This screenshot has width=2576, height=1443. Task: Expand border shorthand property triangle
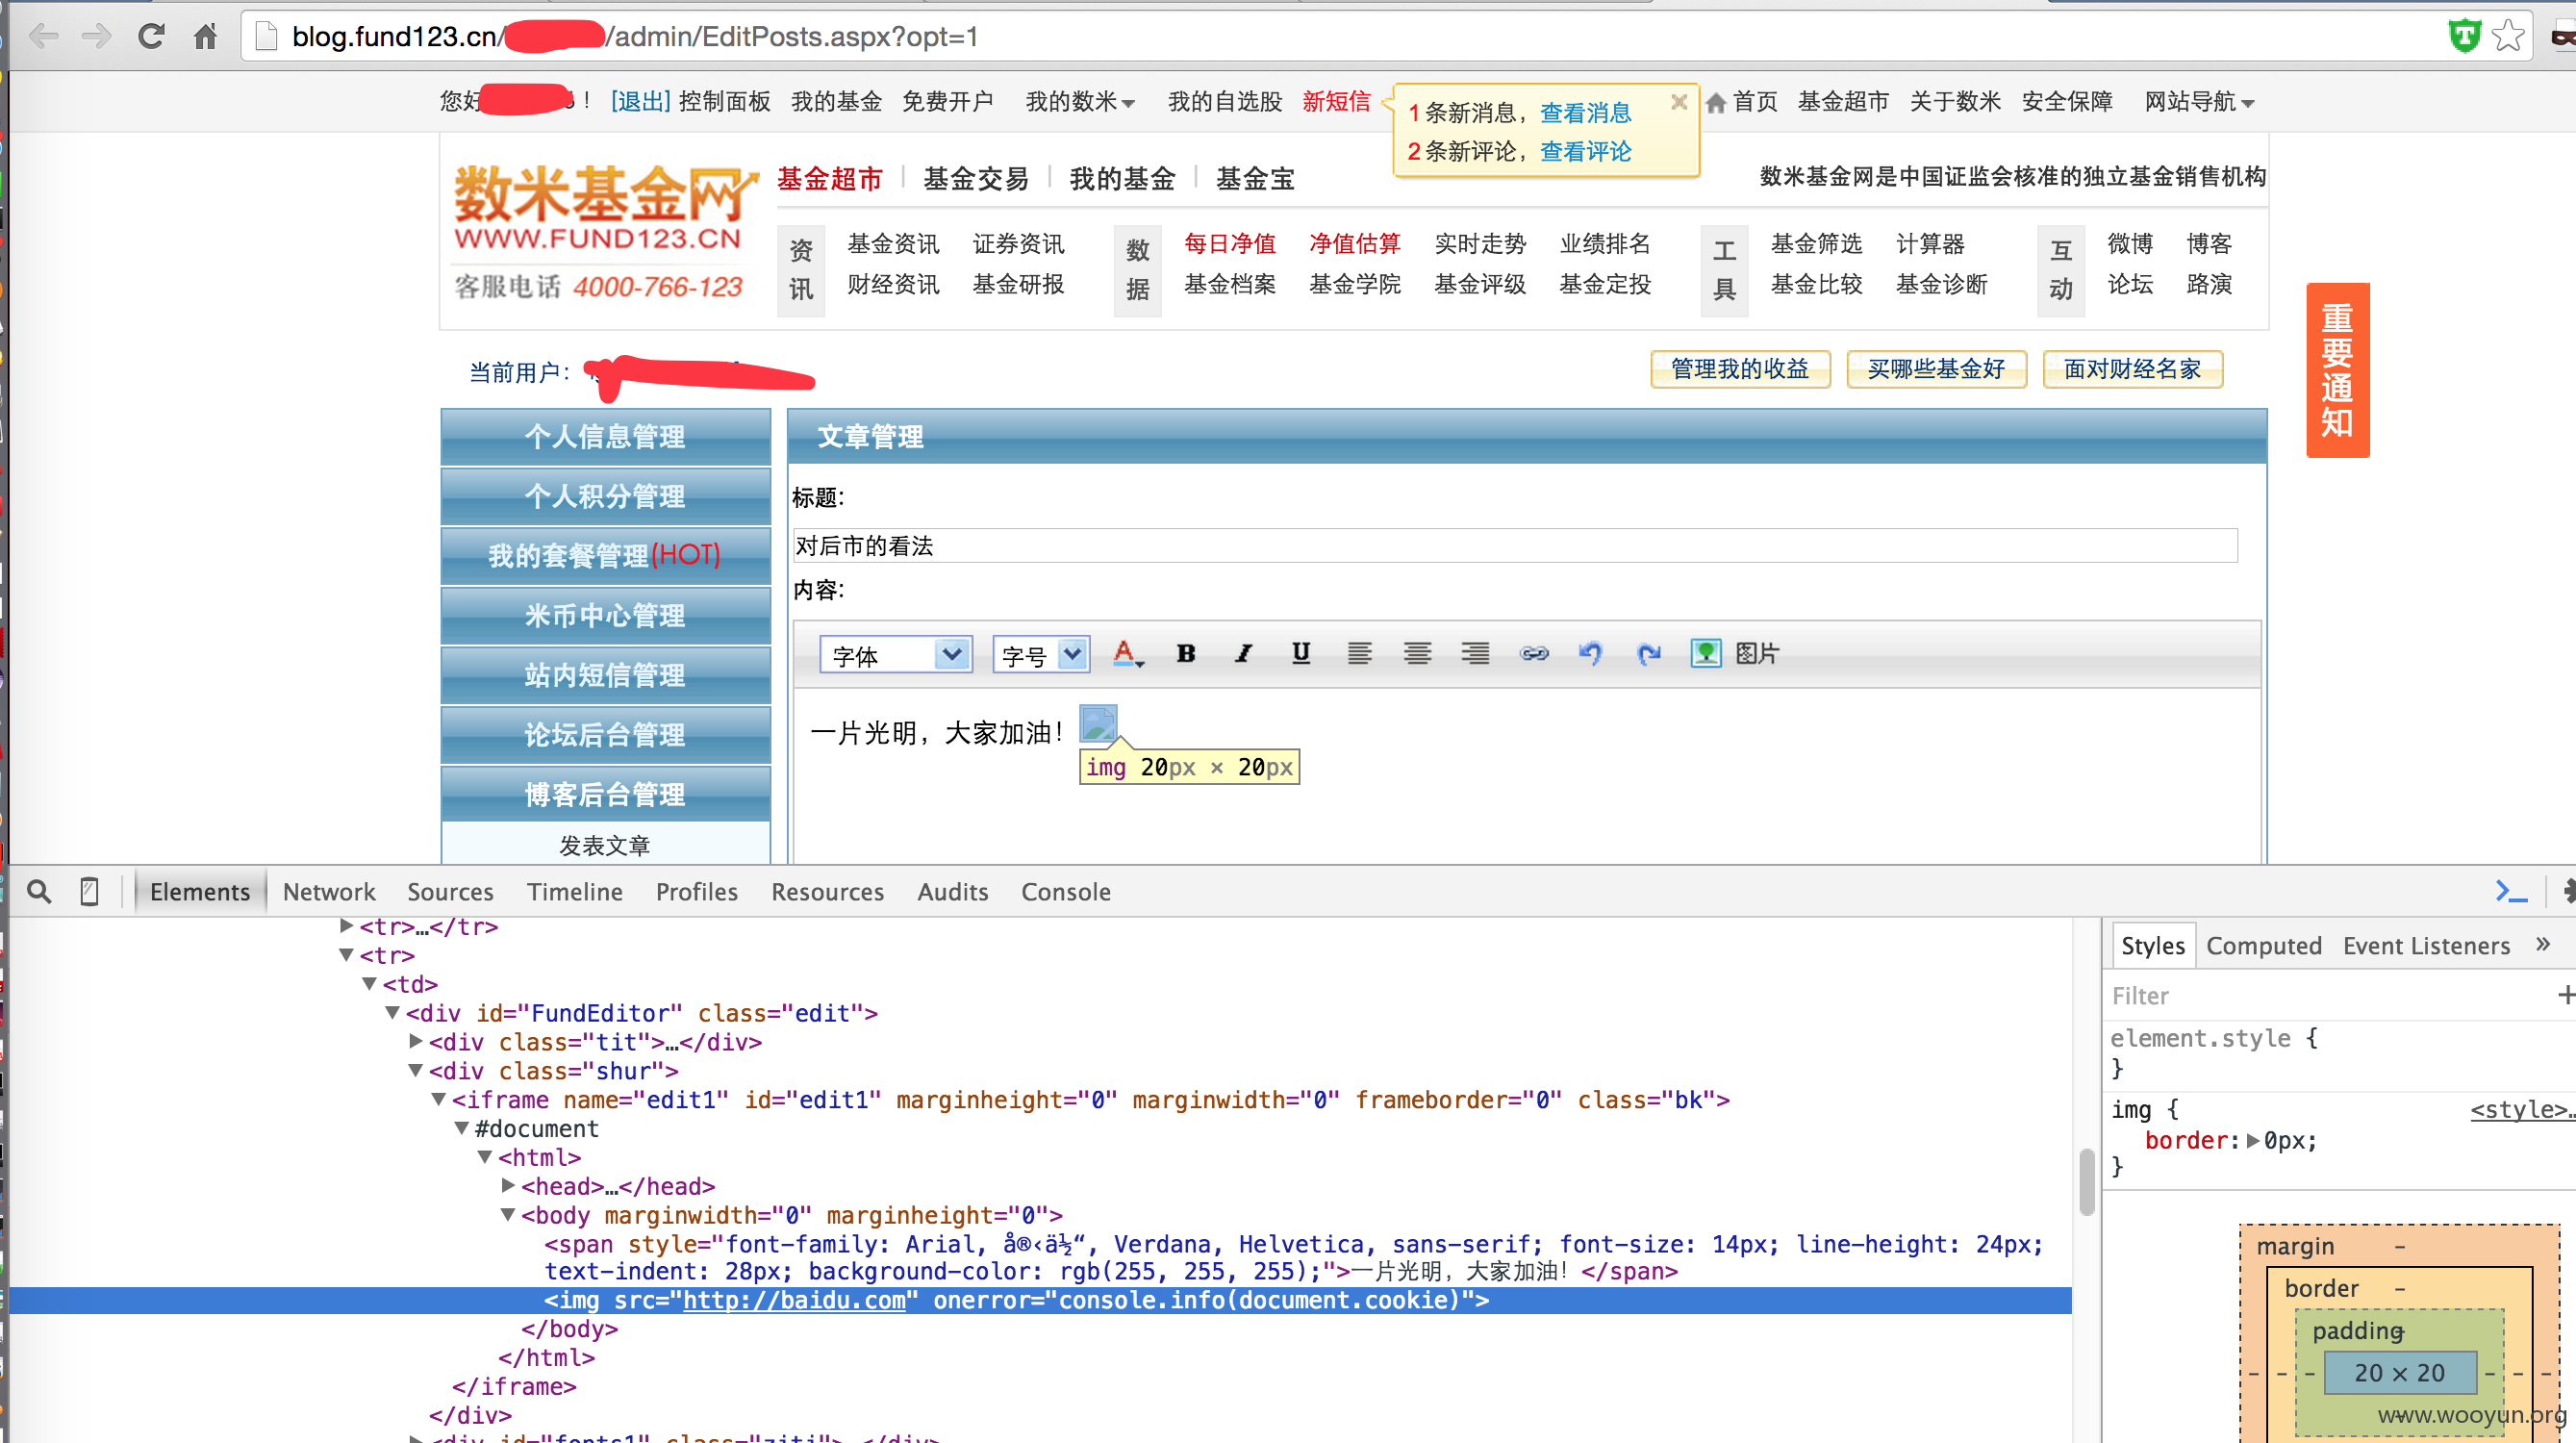(2253, 1140)
